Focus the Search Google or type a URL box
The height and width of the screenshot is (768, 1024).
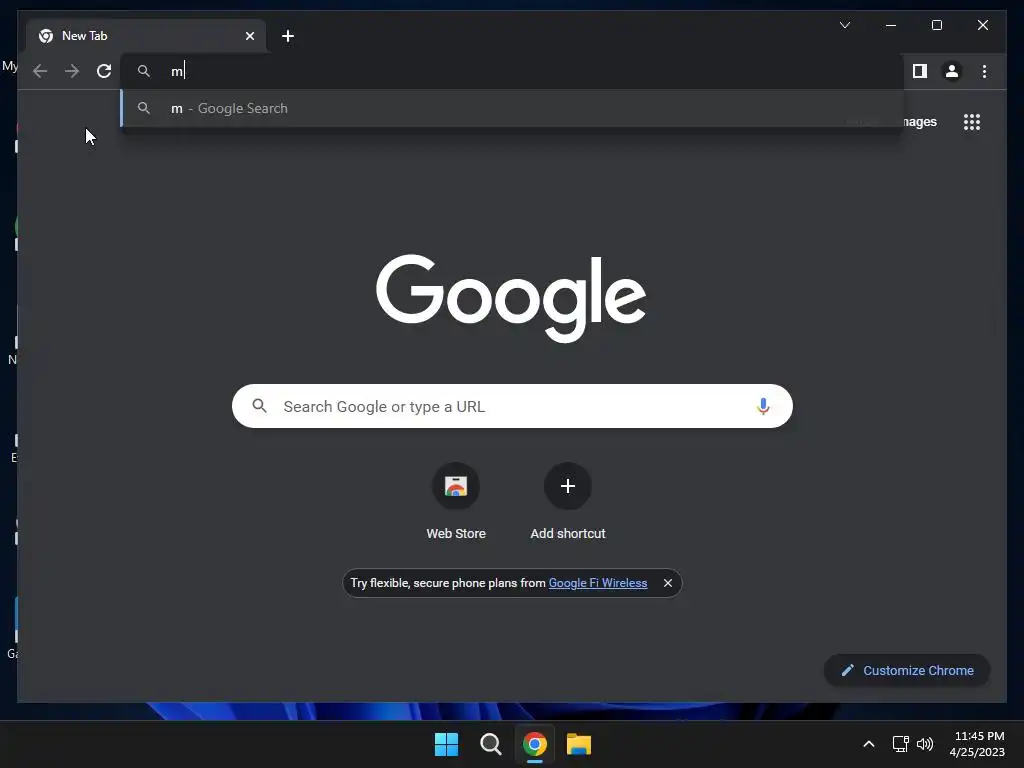(x=512, y=406)
